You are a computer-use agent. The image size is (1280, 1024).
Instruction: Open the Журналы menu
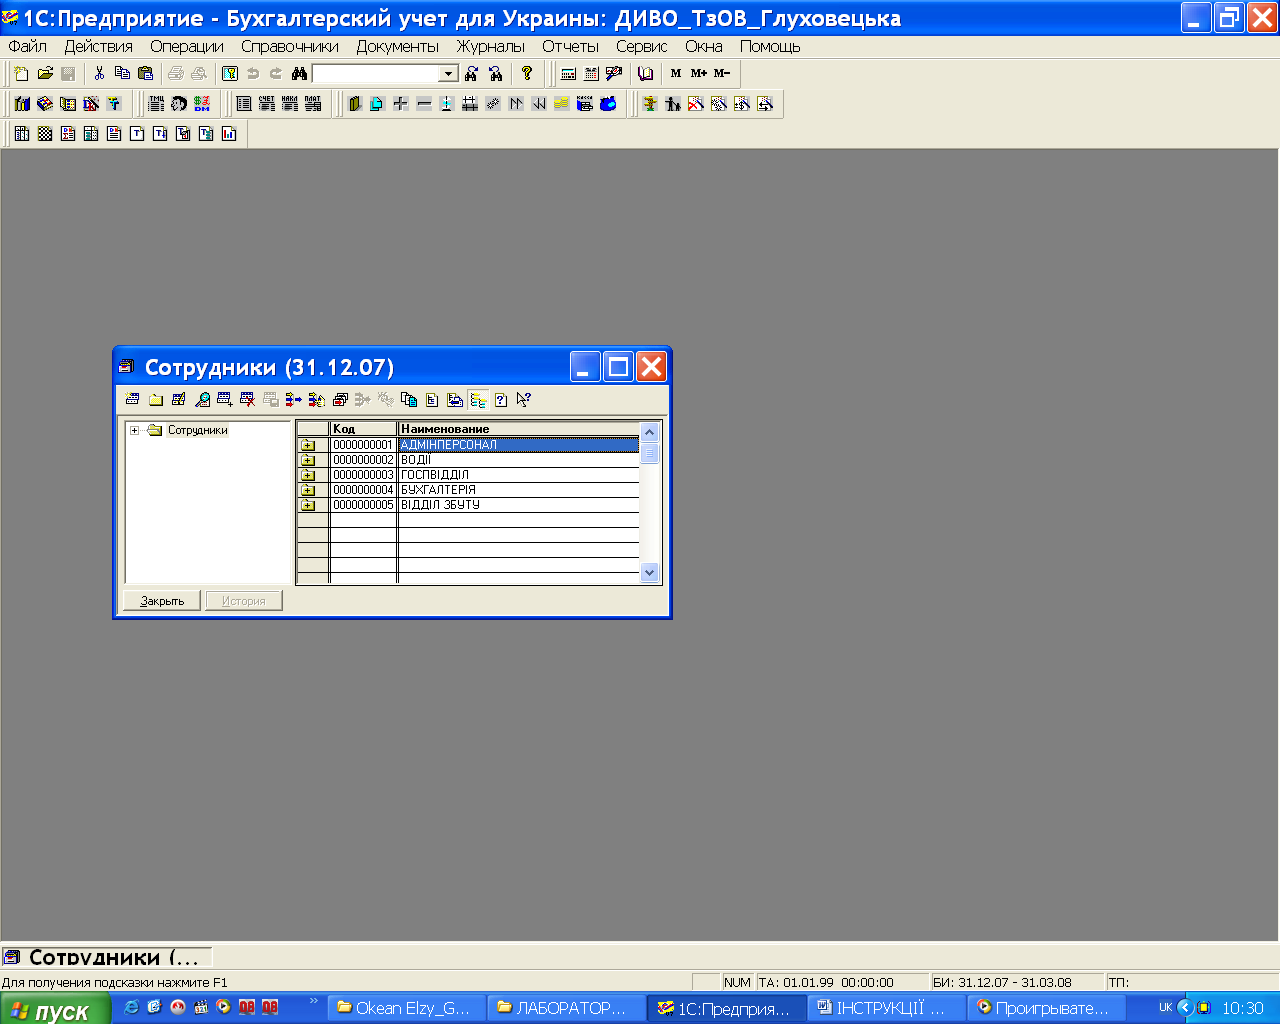click(x=491, y=46)
